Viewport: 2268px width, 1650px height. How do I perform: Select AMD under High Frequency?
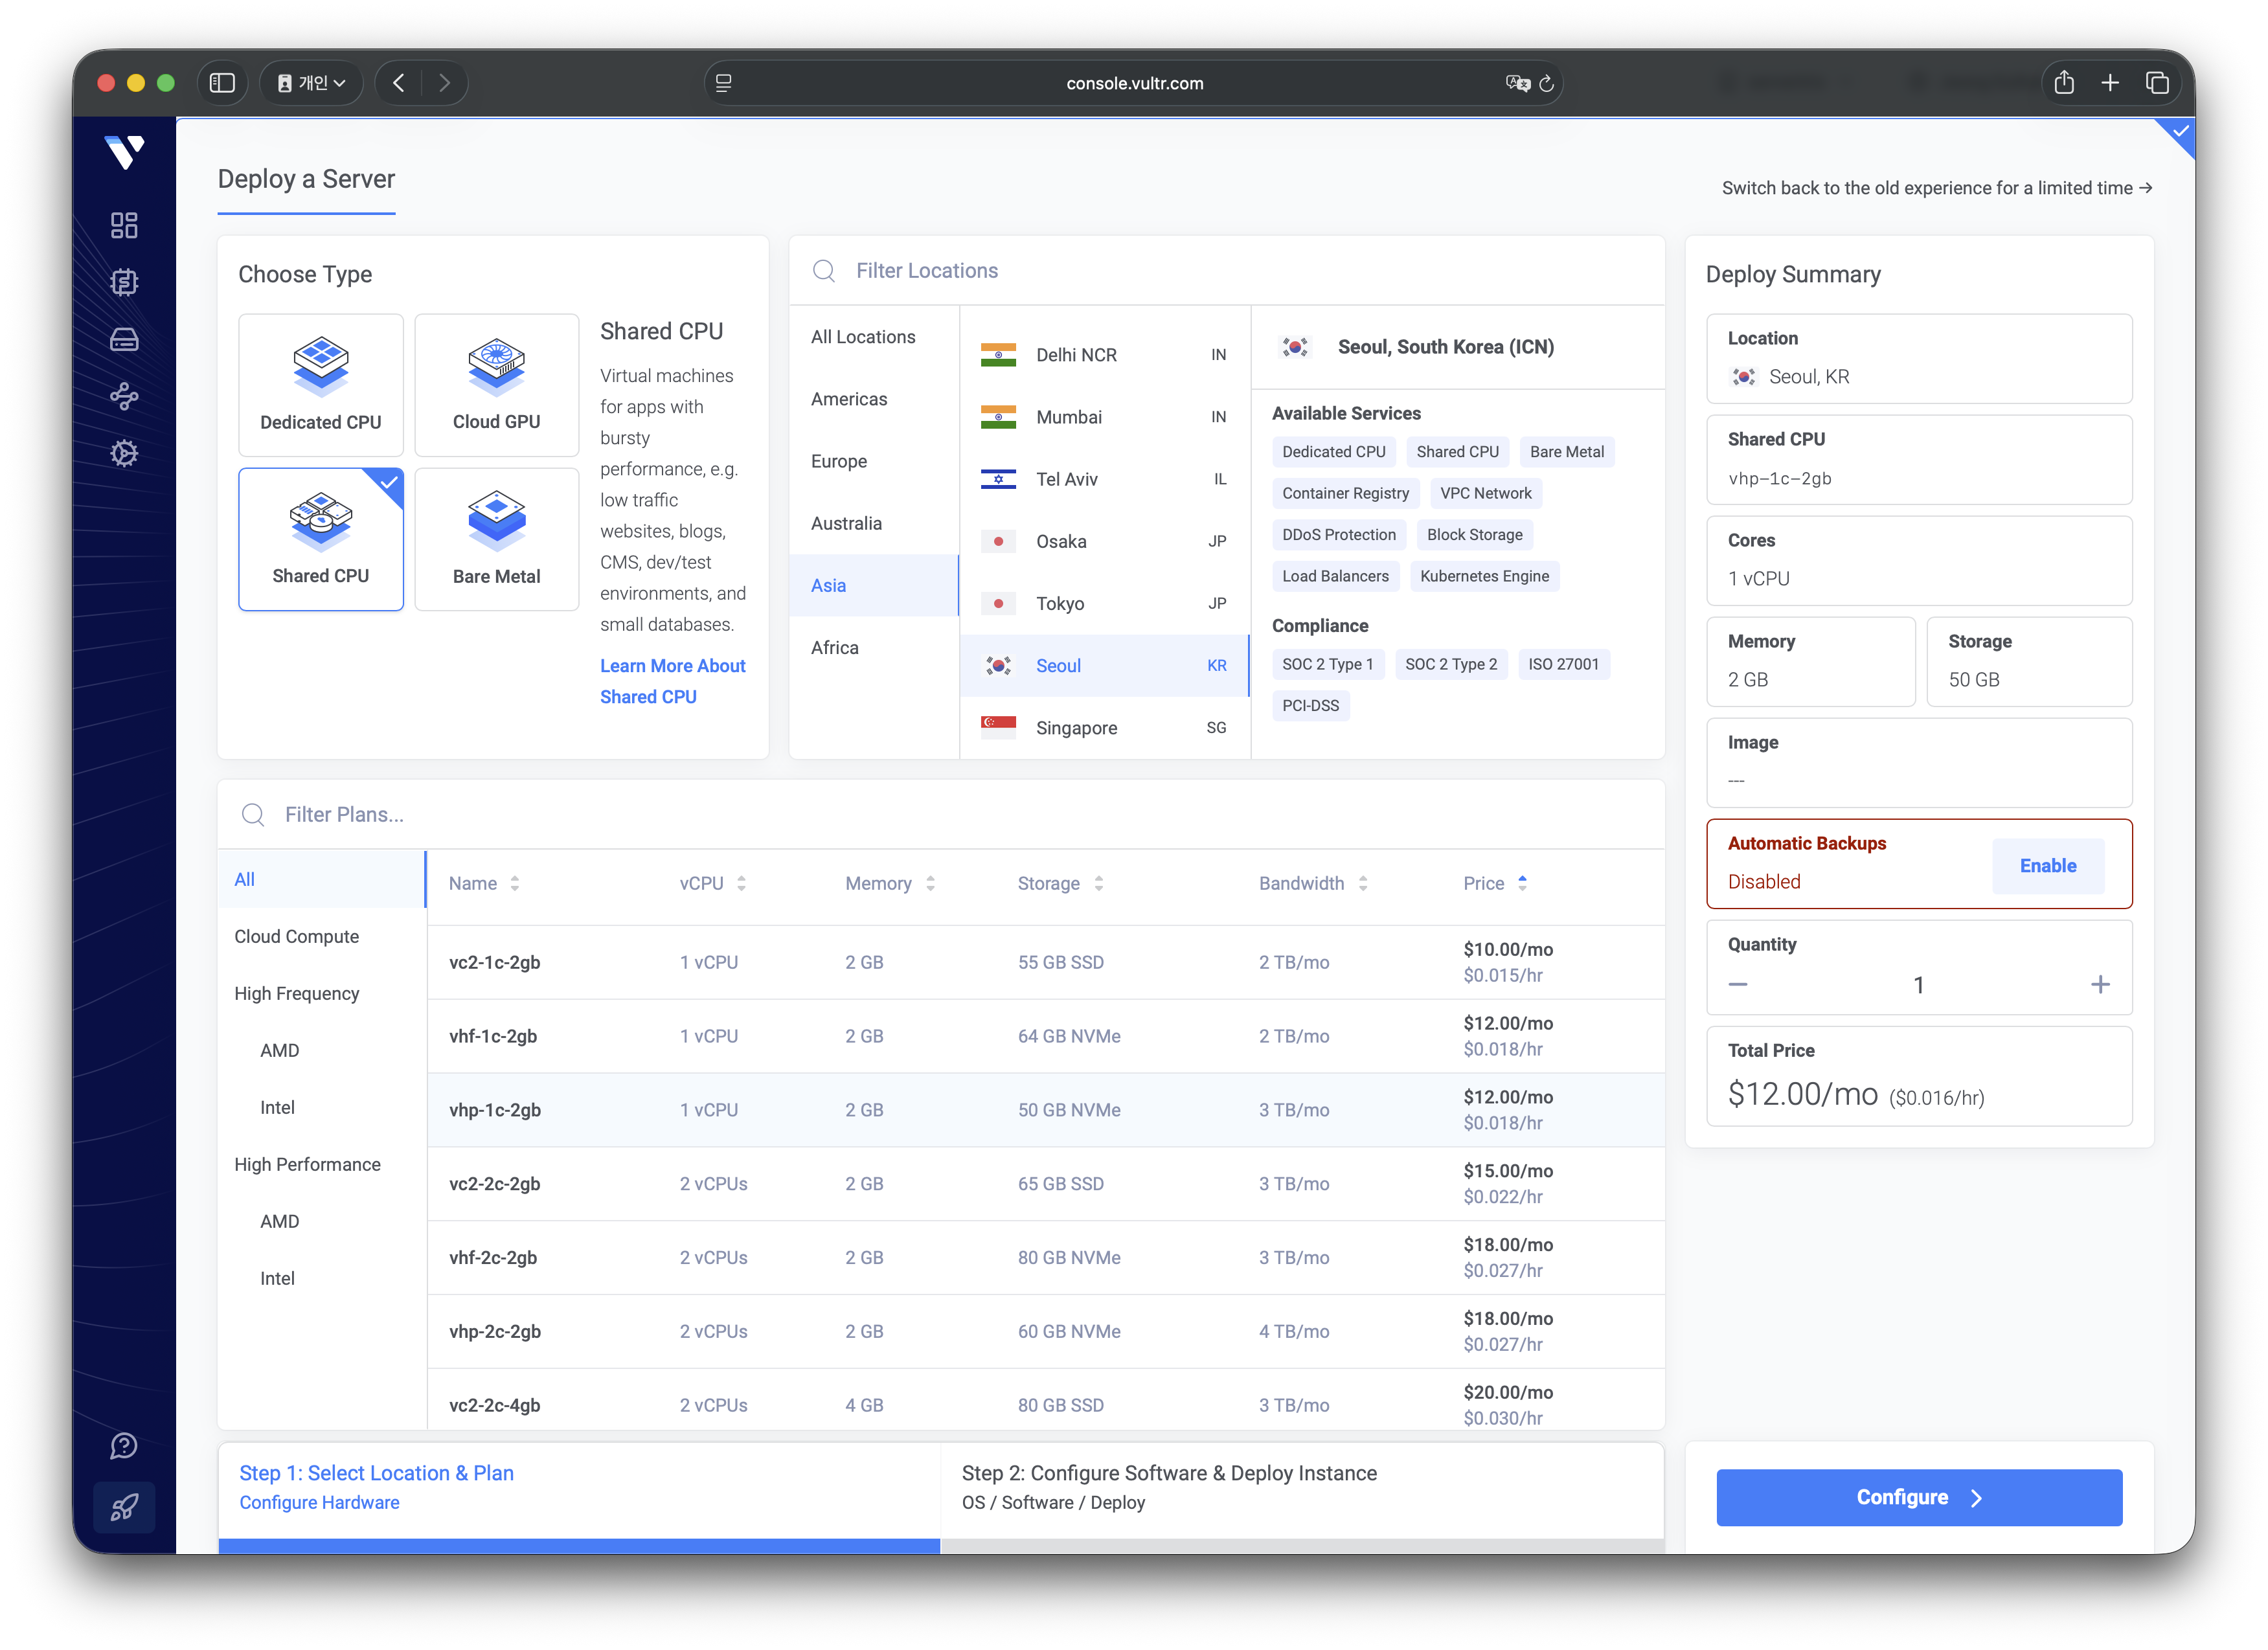pyautogui.click(x=280, y=1051)
